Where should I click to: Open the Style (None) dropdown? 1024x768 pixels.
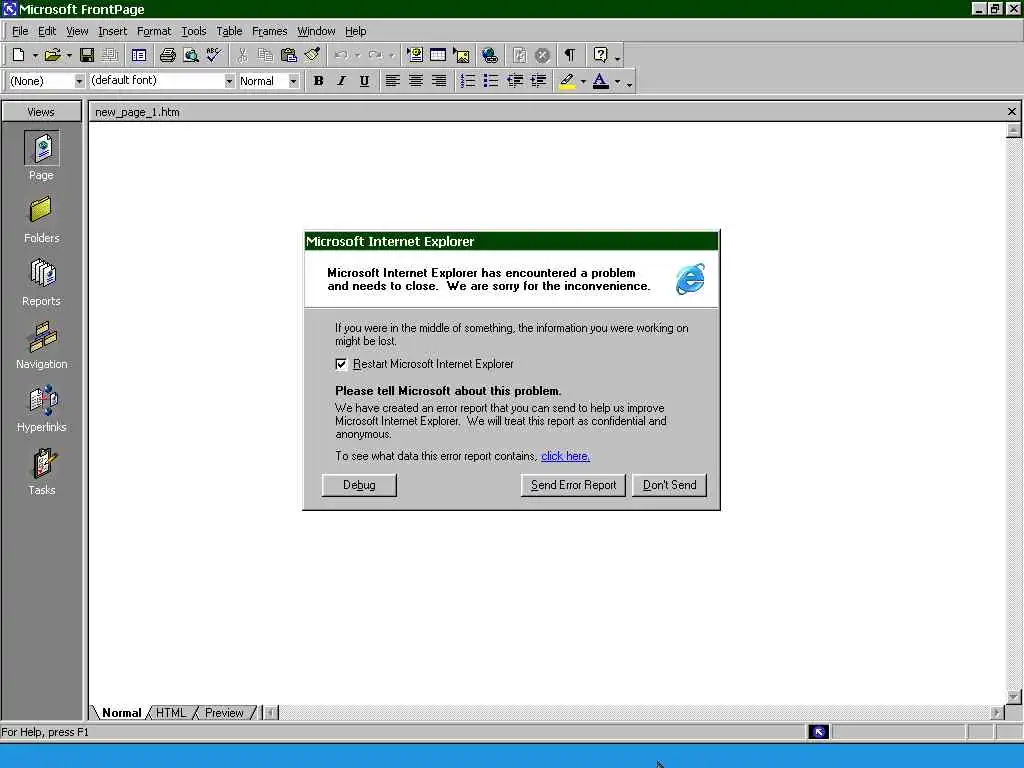click(x=79, y=81)
